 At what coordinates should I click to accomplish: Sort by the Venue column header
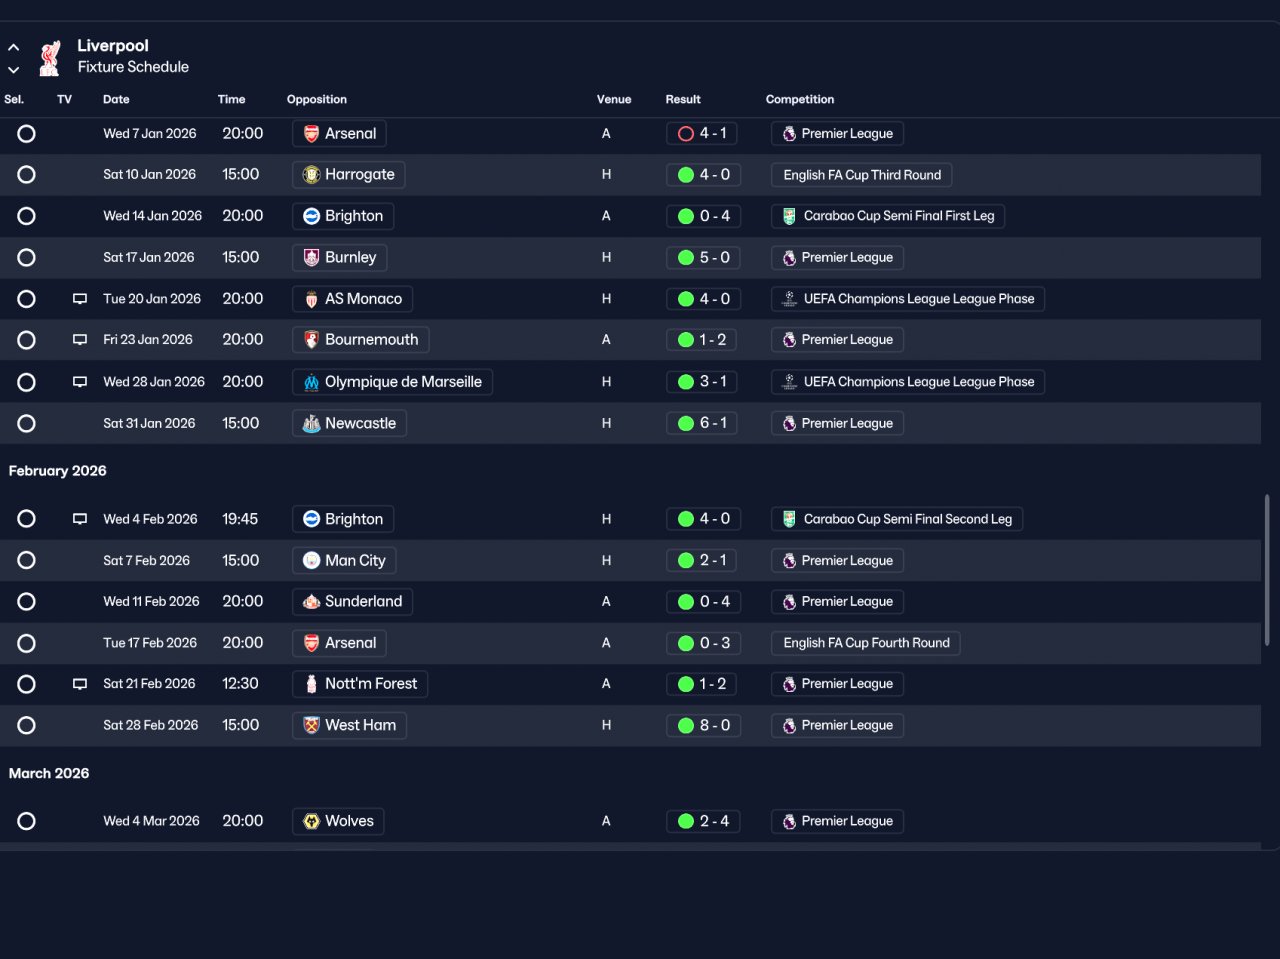click(x=614, y=99)
